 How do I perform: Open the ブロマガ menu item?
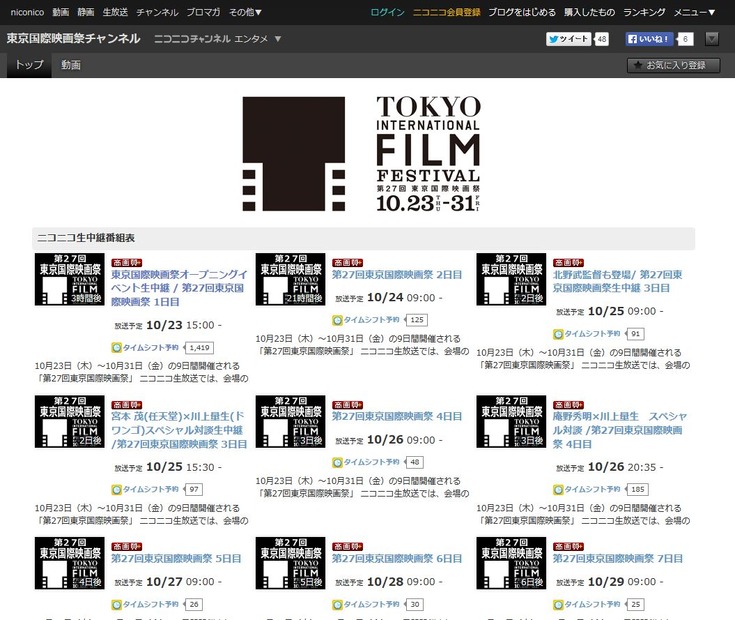pyautogui.click(x=203, y=12)
